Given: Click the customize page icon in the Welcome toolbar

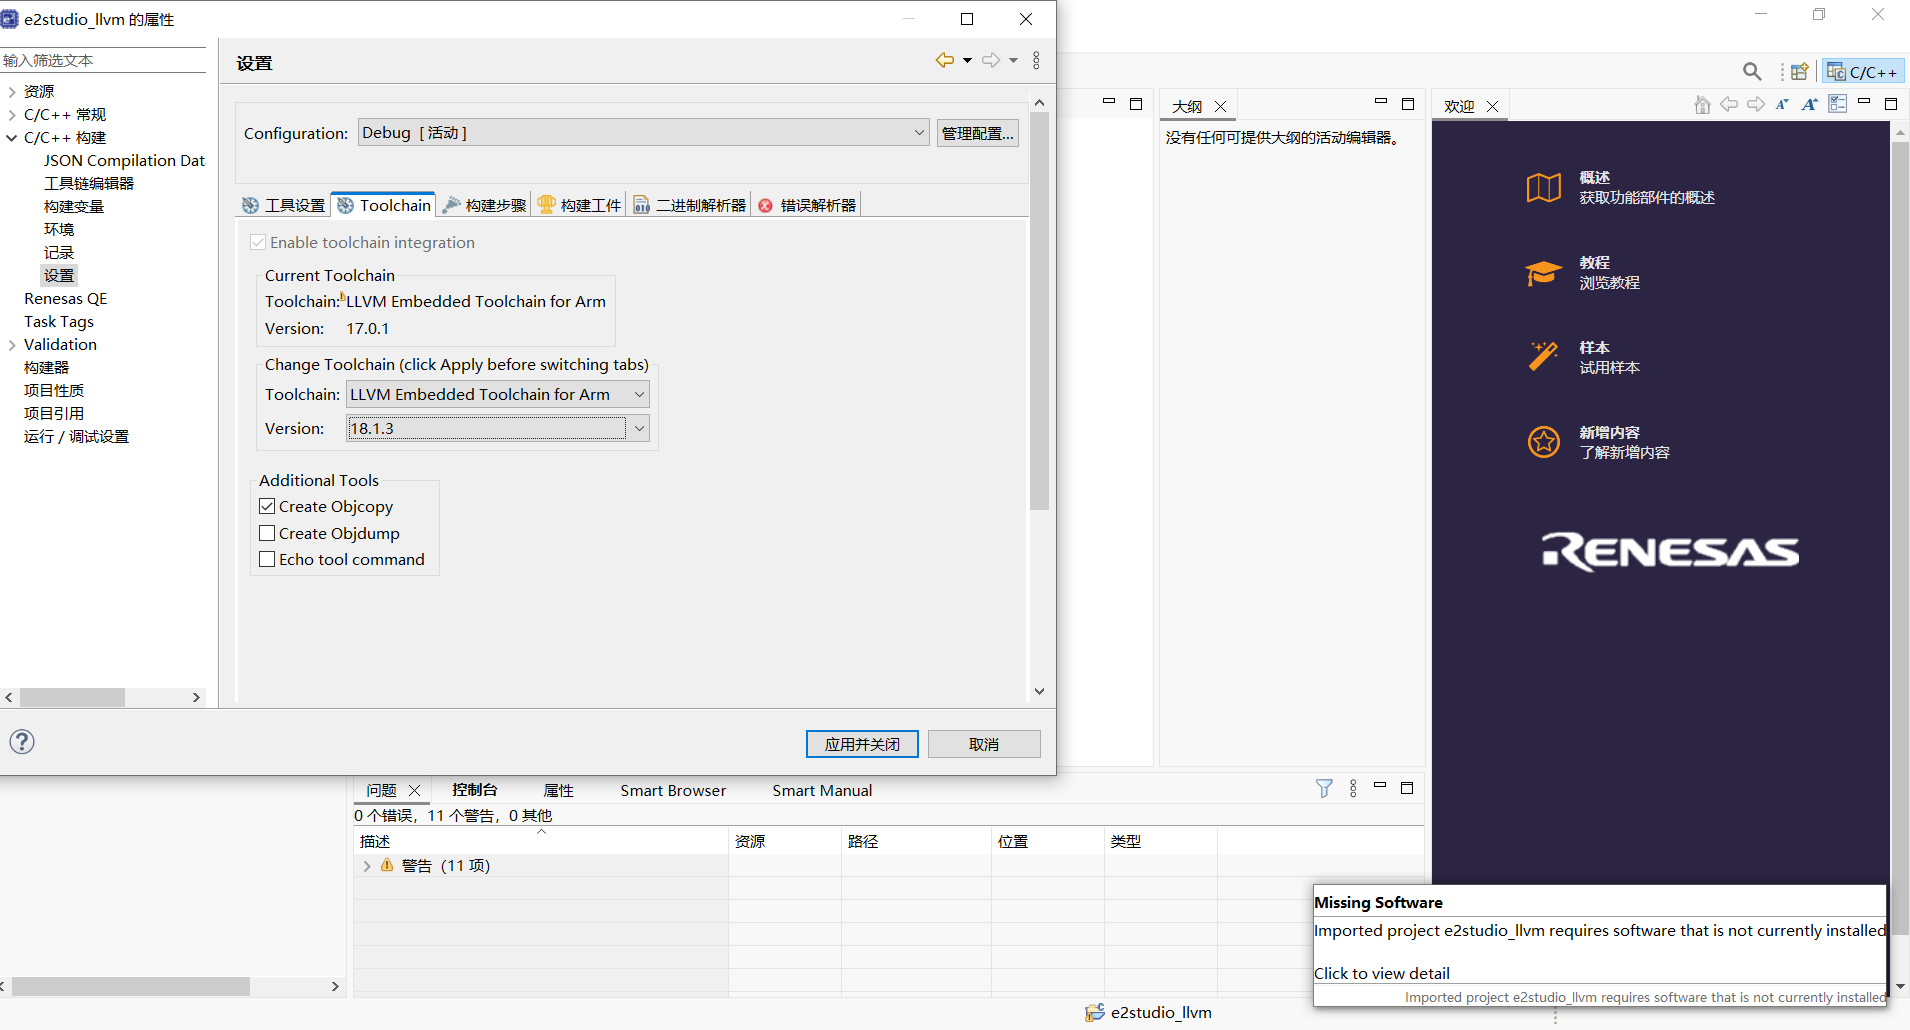Looking at the screenshot, I should click(x=1837, y=104).
